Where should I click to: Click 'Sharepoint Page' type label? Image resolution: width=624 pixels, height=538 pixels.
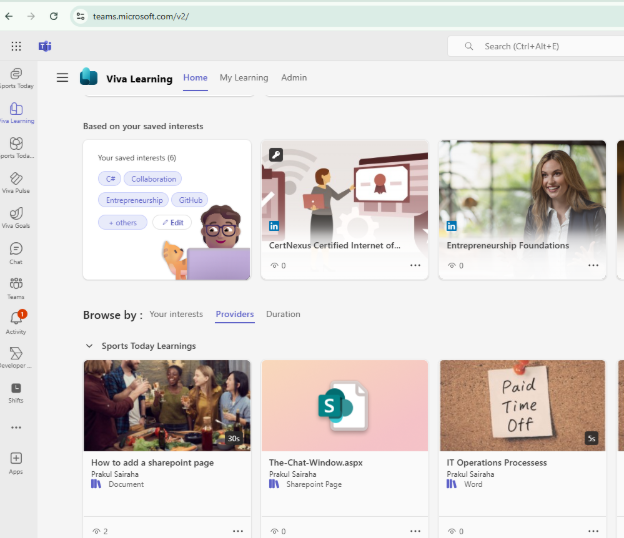tap(314, 484)
